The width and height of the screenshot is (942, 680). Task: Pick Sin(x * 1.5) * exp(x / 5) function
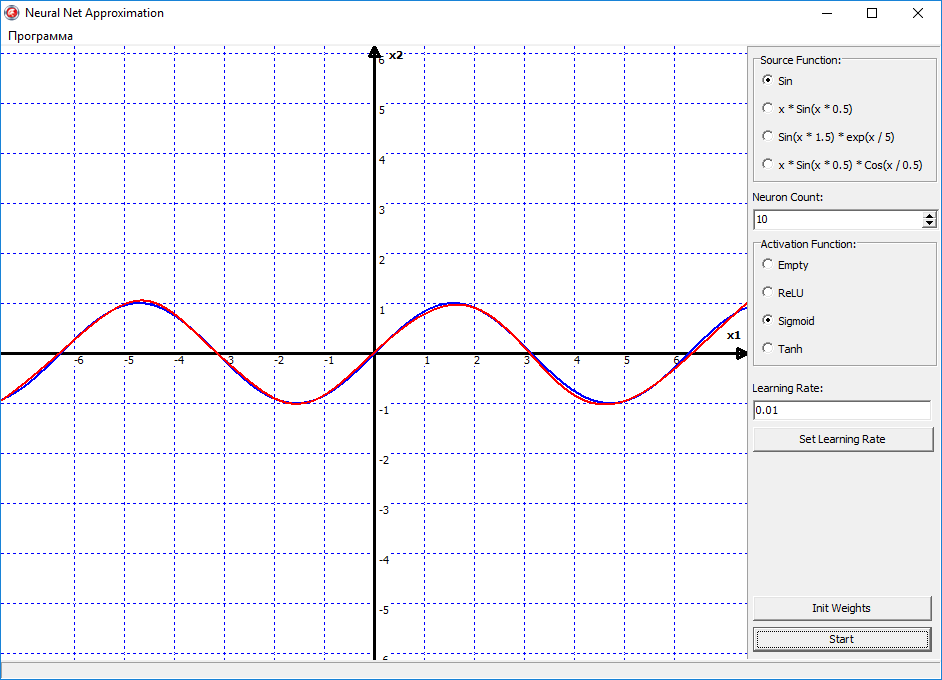pos(828,137)
